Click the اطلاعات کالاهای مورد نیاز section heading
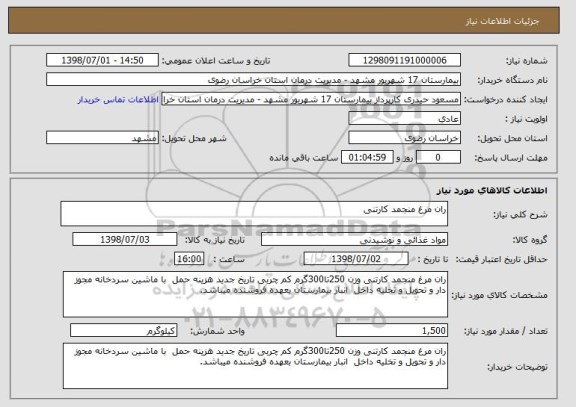Viewport: 576px width, 407px height. [492, 191]
